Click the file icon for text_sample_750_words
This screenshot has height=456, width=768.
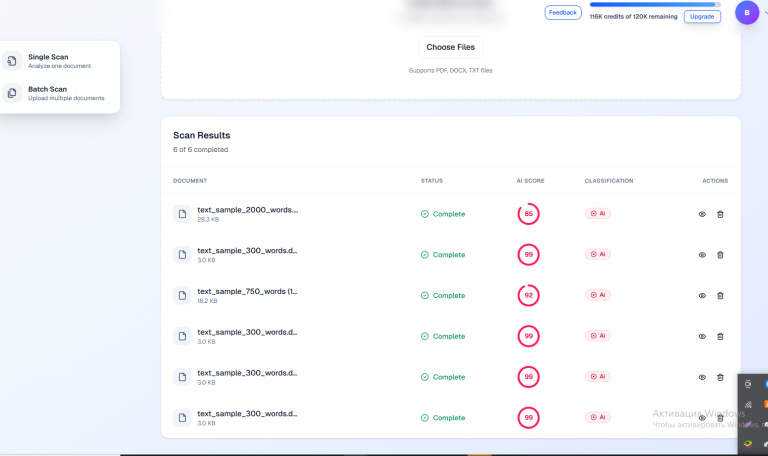click(x=182, y=295)
